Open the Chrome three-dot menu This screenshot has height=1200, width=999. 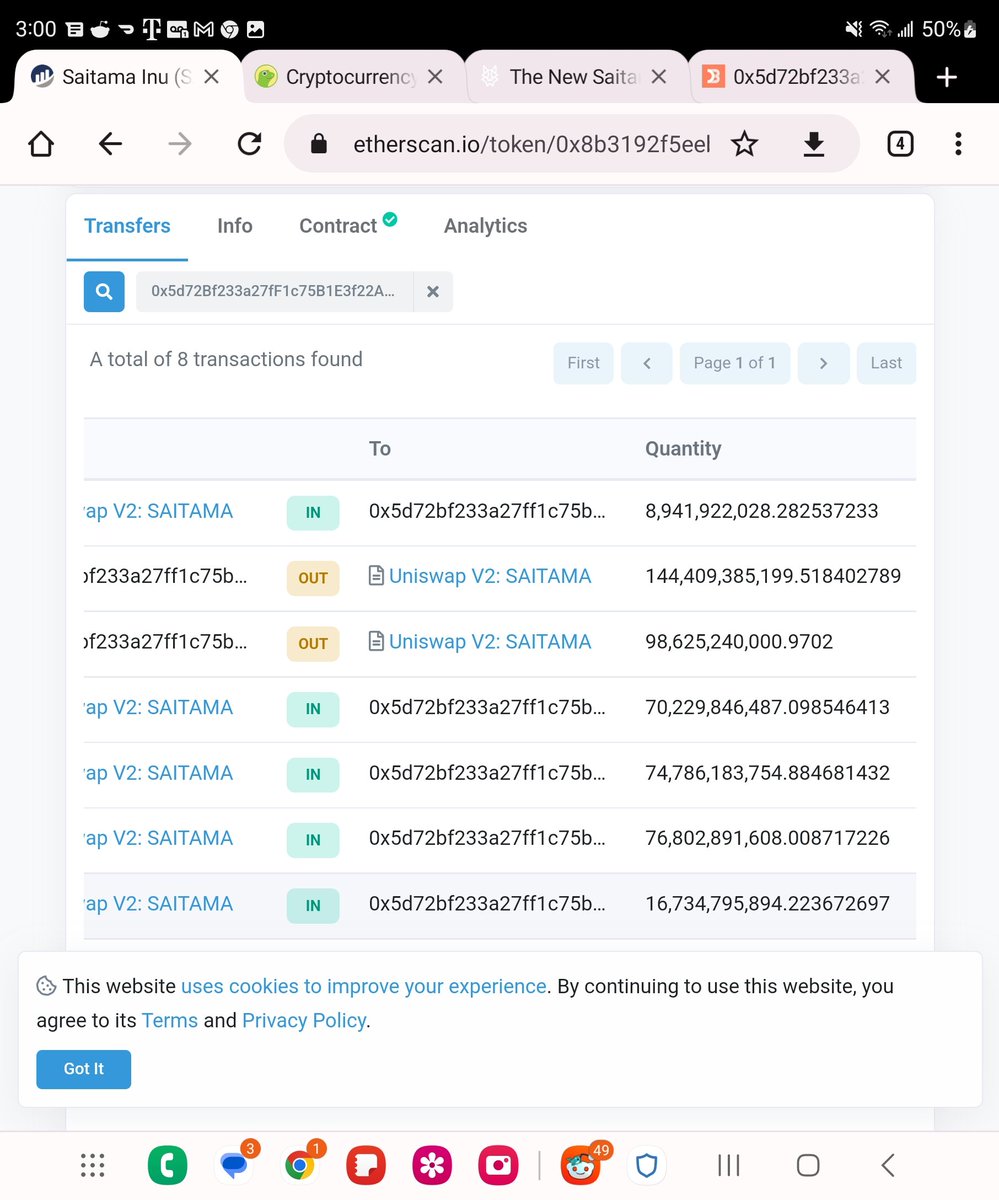coord(958,144)
